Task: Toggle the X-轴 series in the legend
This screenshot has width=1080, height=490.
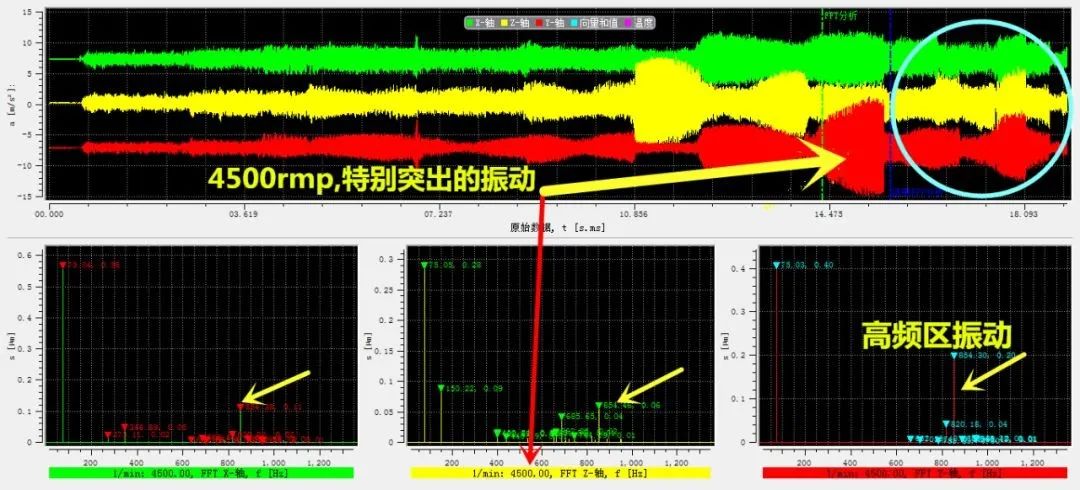Action: pyautogui.click(x=476, y=21)
